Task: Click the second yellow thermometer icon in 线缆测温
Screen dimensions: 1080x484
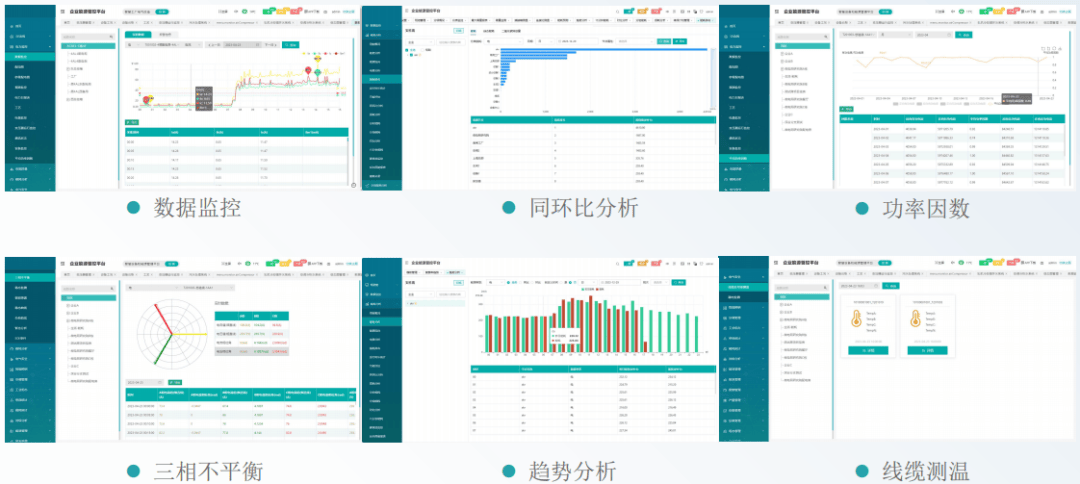Action: 915,322
